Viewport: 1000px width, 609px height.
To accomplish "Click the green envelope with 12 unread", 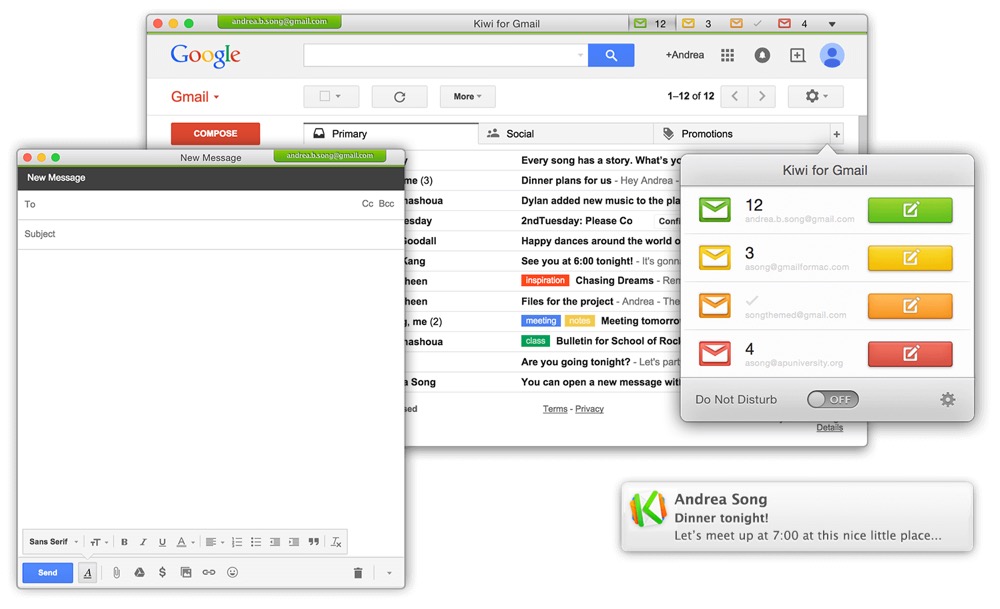I will [714, 209].
